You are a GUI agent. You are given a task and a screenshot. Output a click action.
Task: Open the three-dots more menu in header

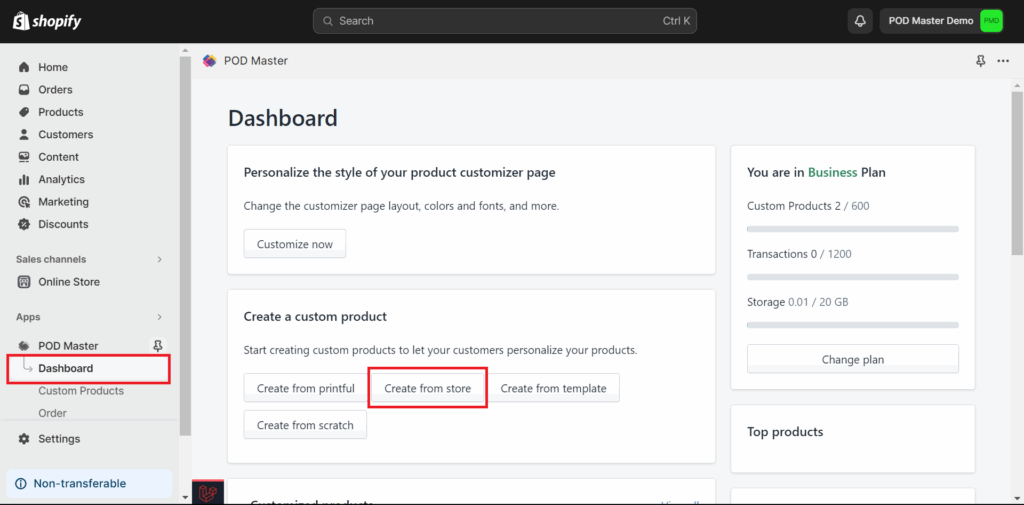tap(1003, 61)
